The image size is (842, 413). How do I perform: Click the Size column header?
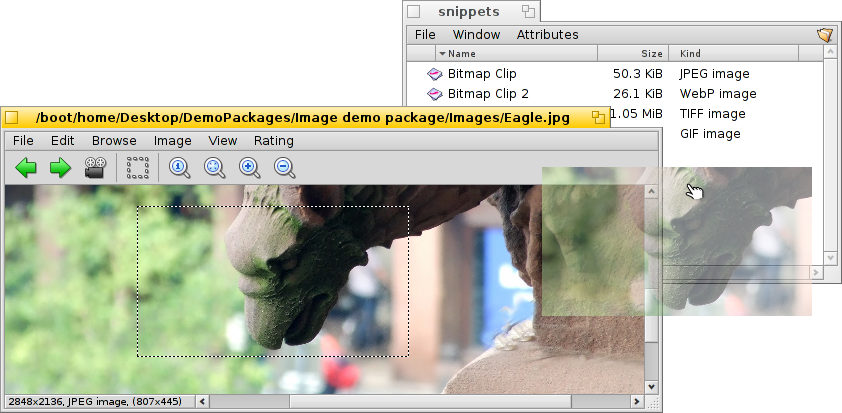coord(634,54)
